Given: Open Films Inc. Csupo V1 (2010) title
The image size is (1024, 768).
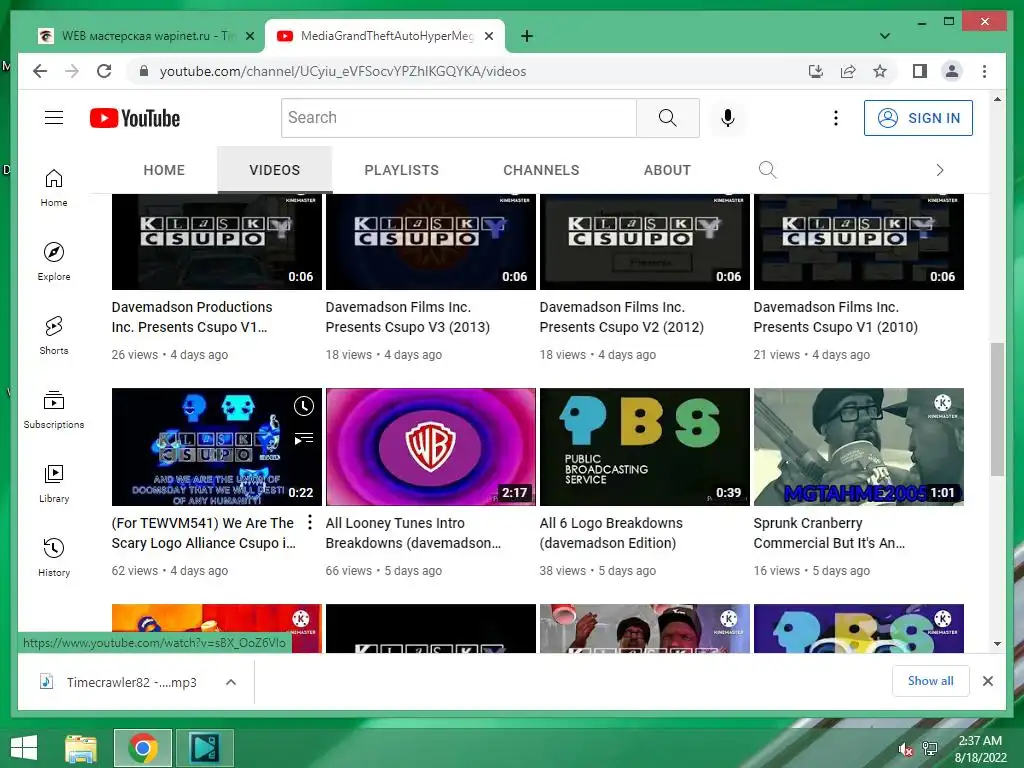Looking at the screenshot, I should [835, 317].
